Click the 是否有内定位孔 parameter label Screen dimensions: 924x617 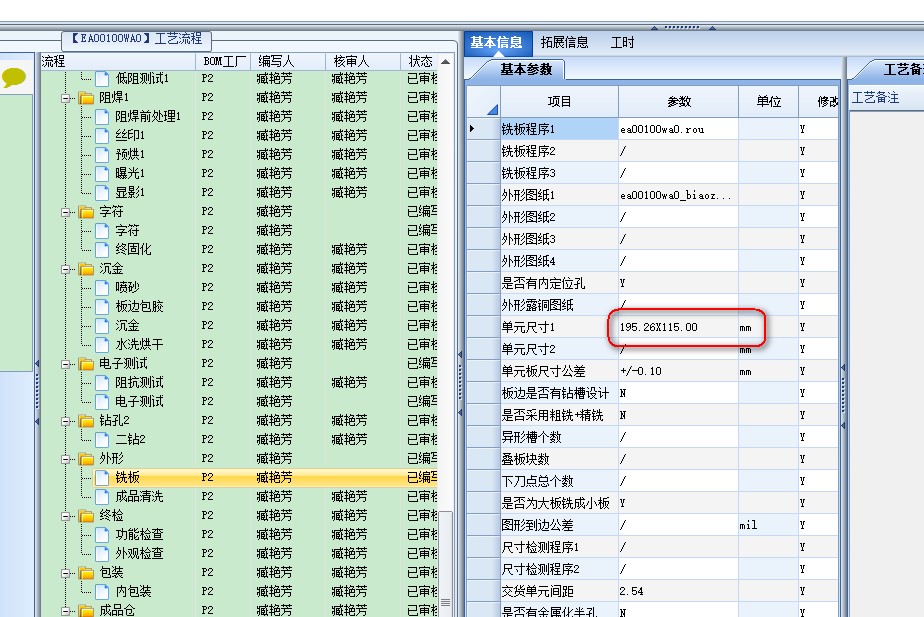point(543,283)
